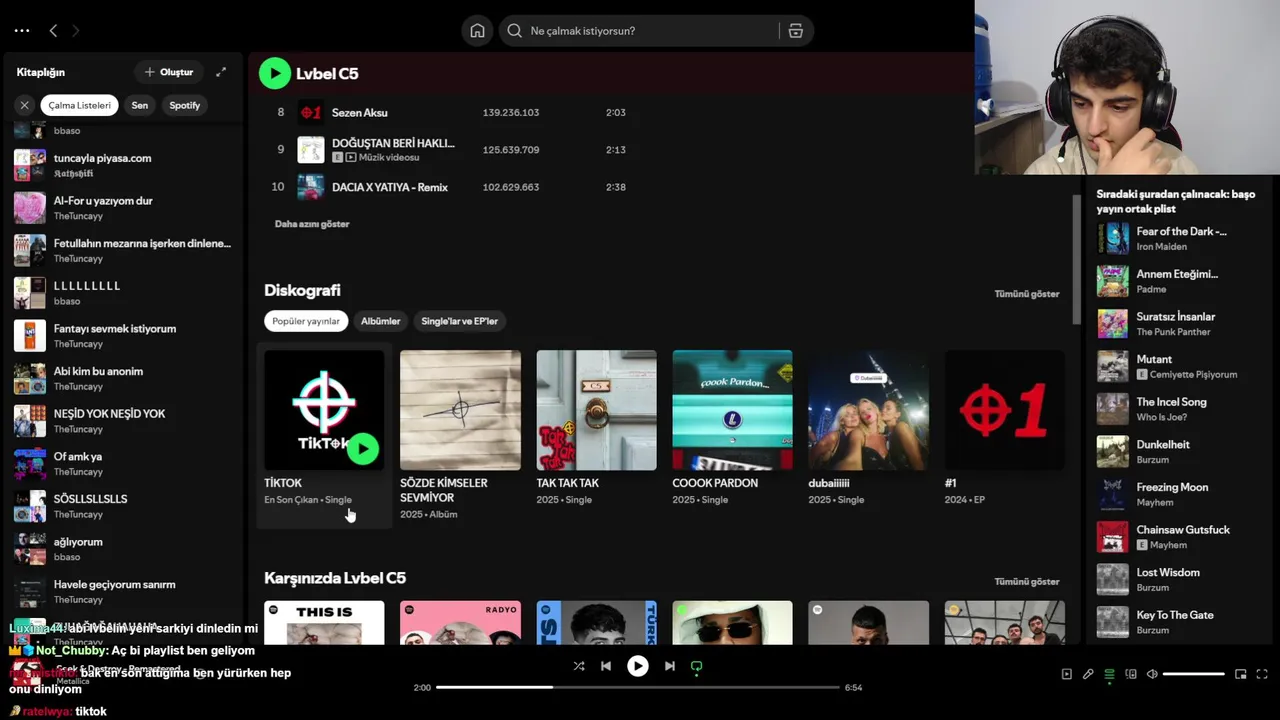The image size is (1280, 720).
Task: Open the Browse icon in search bar
Action: click(796, 31)
